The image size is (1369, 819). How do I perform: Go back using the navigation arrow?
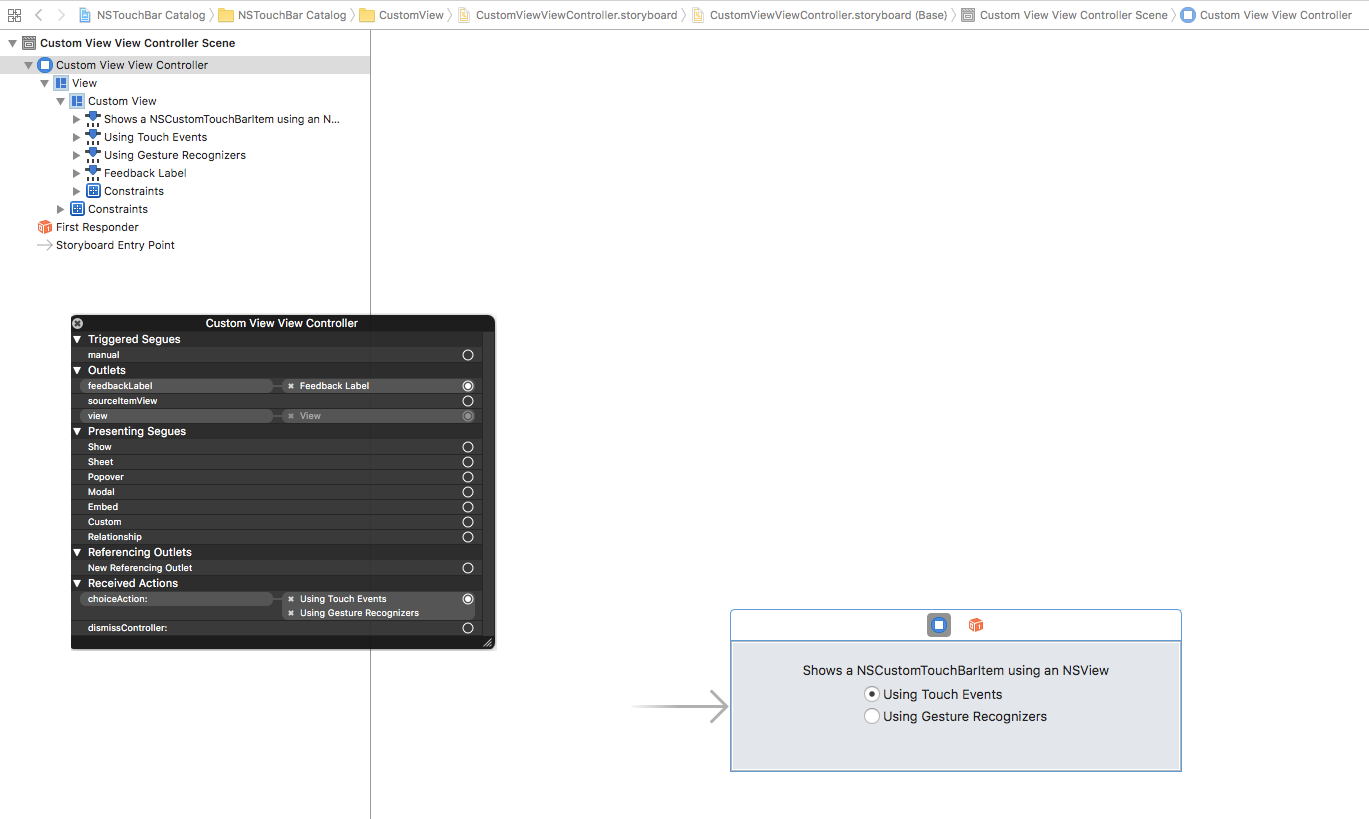click(38, 15)
